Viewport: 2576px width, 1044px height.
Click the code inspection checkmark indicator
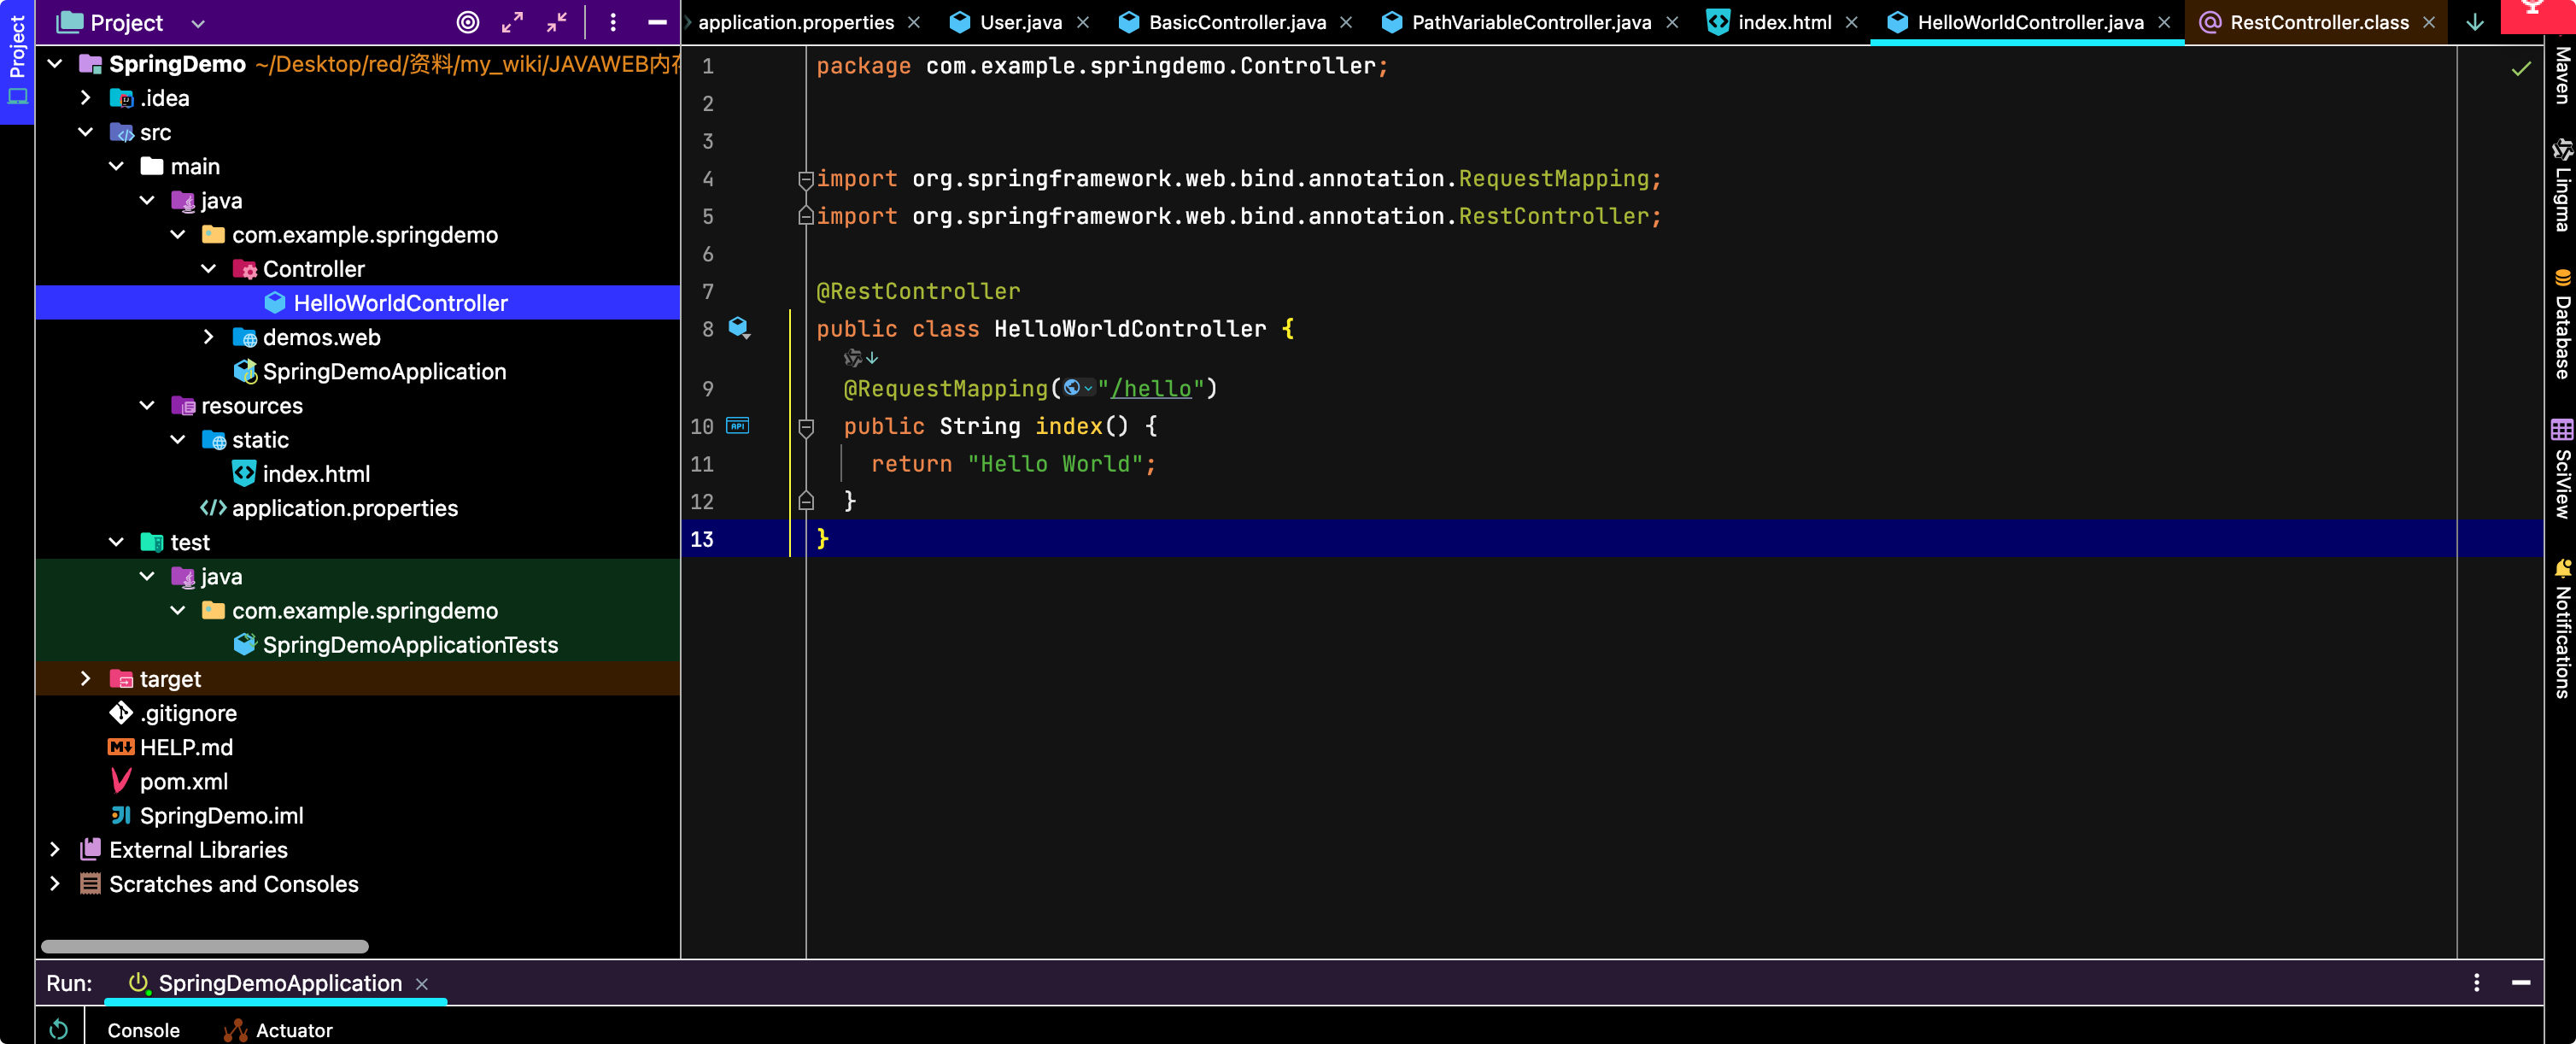click(2520, 68)
